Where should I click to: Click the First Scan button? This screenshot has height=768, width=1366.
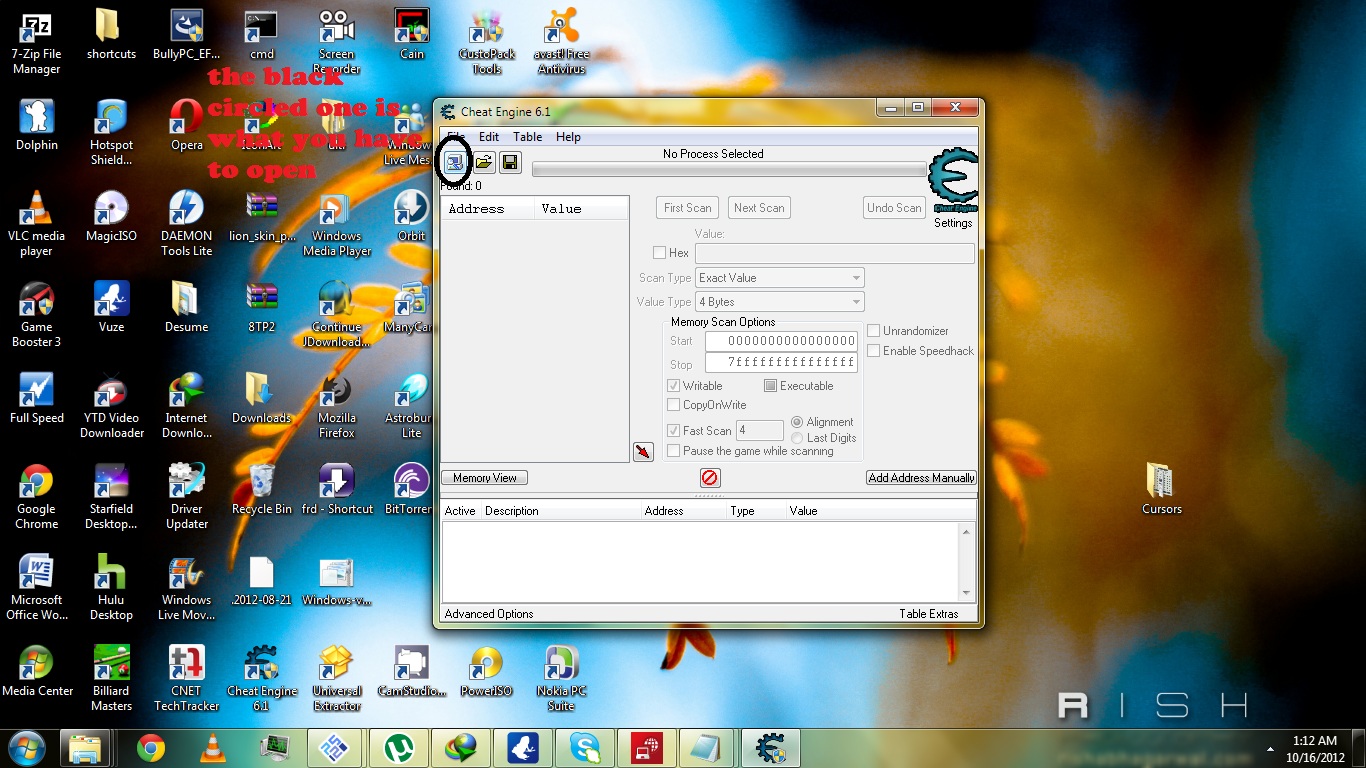688,208
